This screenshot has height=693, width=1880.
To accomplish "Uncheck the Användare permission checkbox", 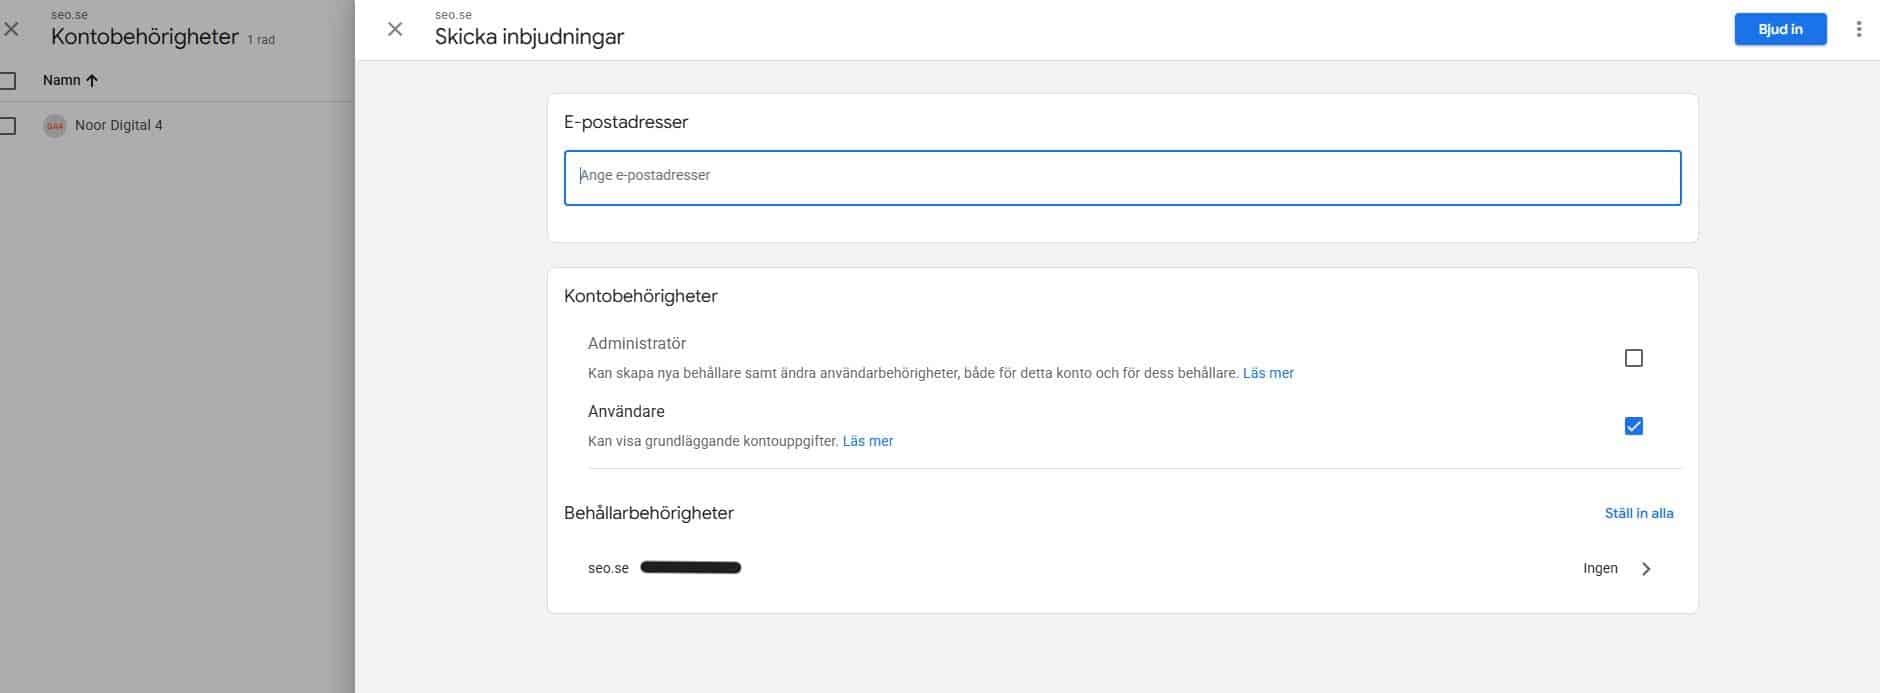I will coord(1633,426).
